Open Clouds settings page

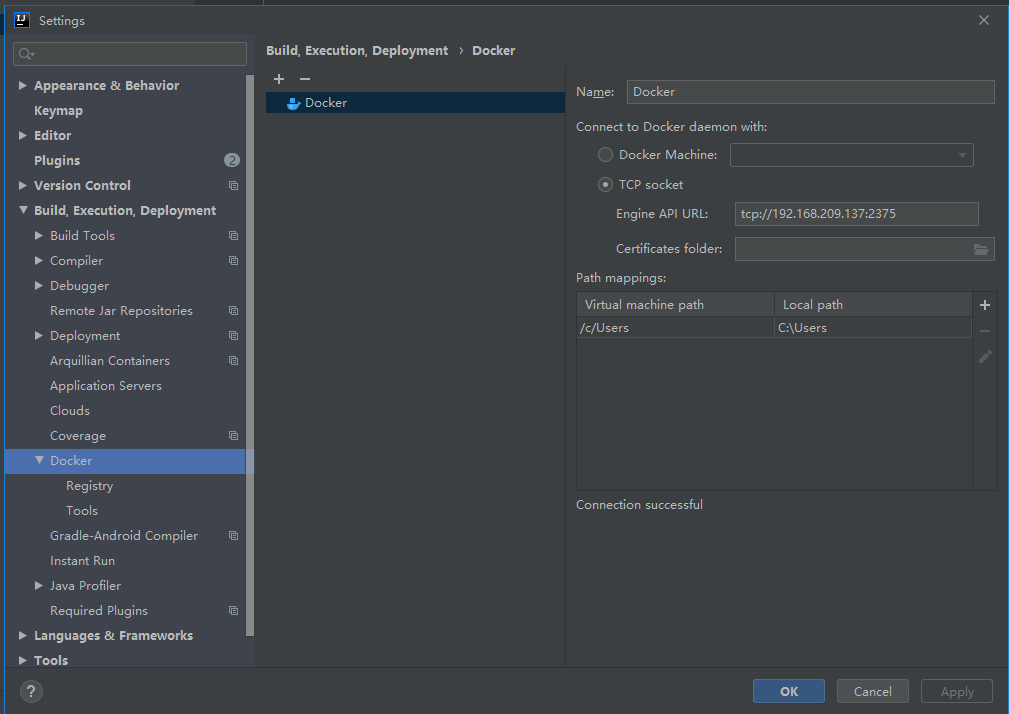click(x=70, y=410)
